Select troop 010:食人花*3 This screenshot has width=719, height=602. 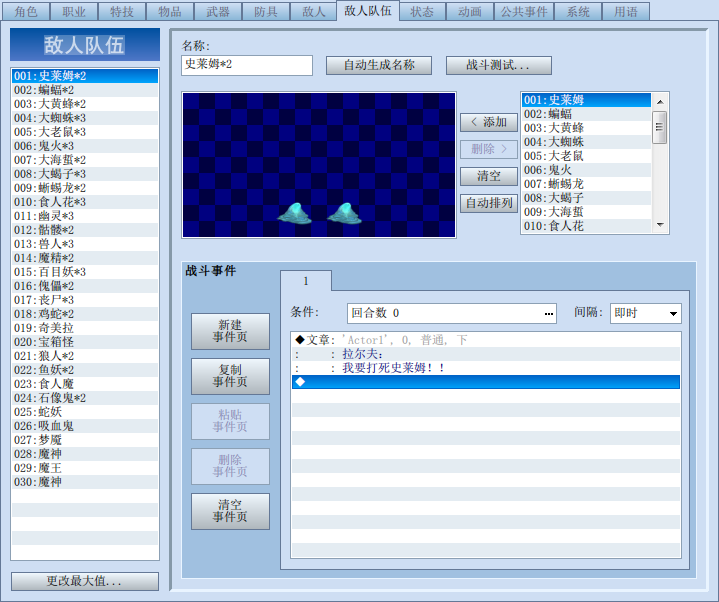pos(85,202)
